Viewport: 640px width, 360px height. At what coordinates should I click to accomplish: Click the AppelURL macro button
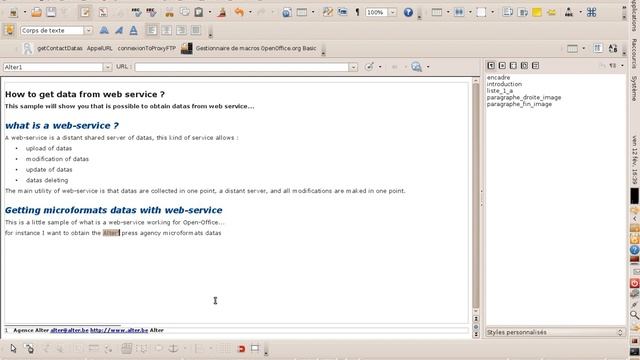tap(100, 48)
